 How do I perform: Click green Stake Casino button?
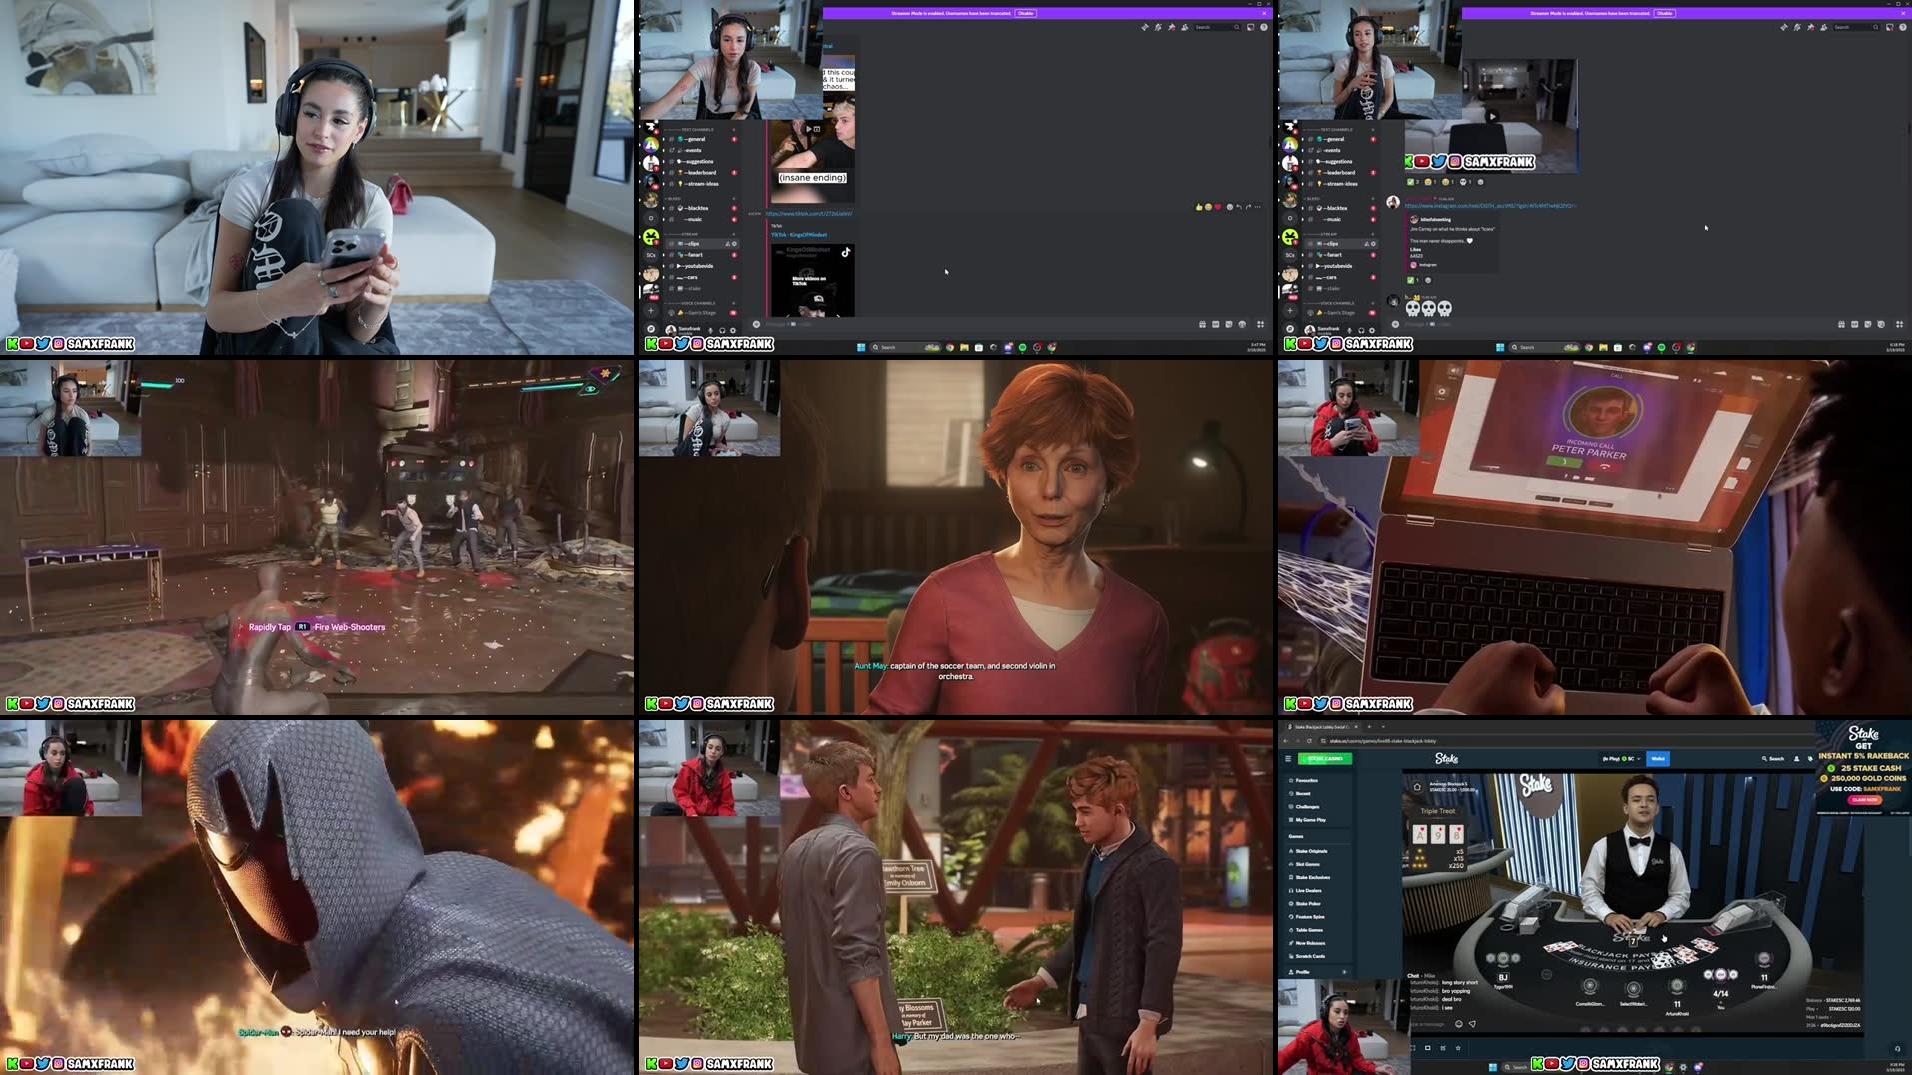[x=1325, y=759]
